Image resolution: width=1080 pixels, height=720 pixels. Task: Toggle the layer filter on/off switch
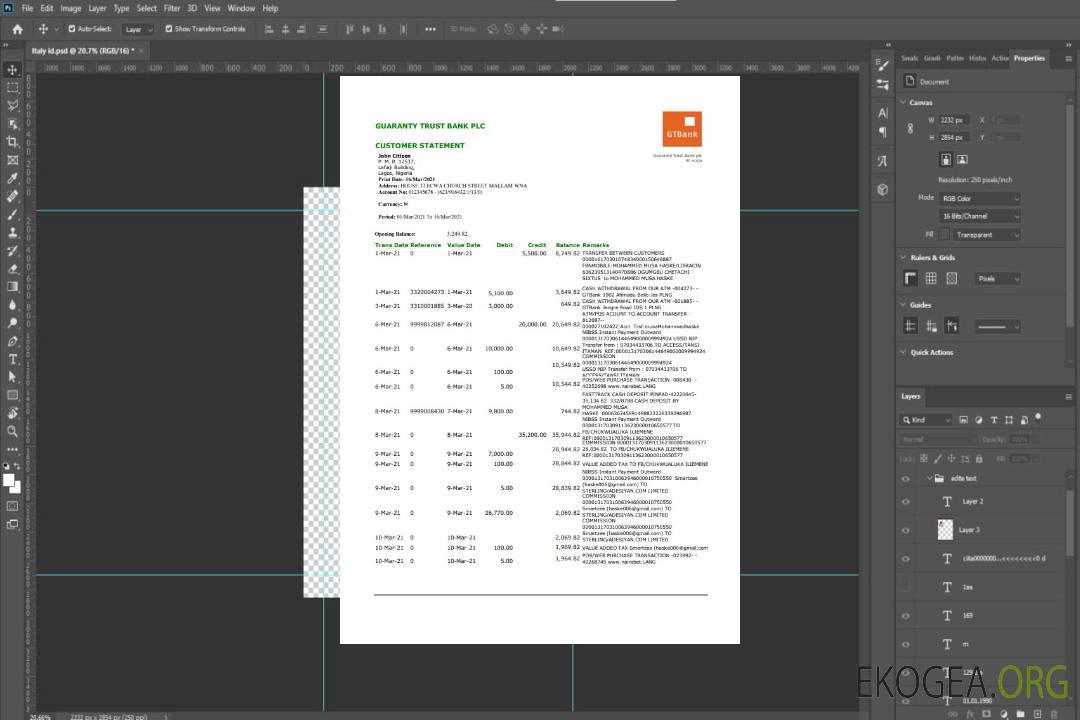[1038, 418]
